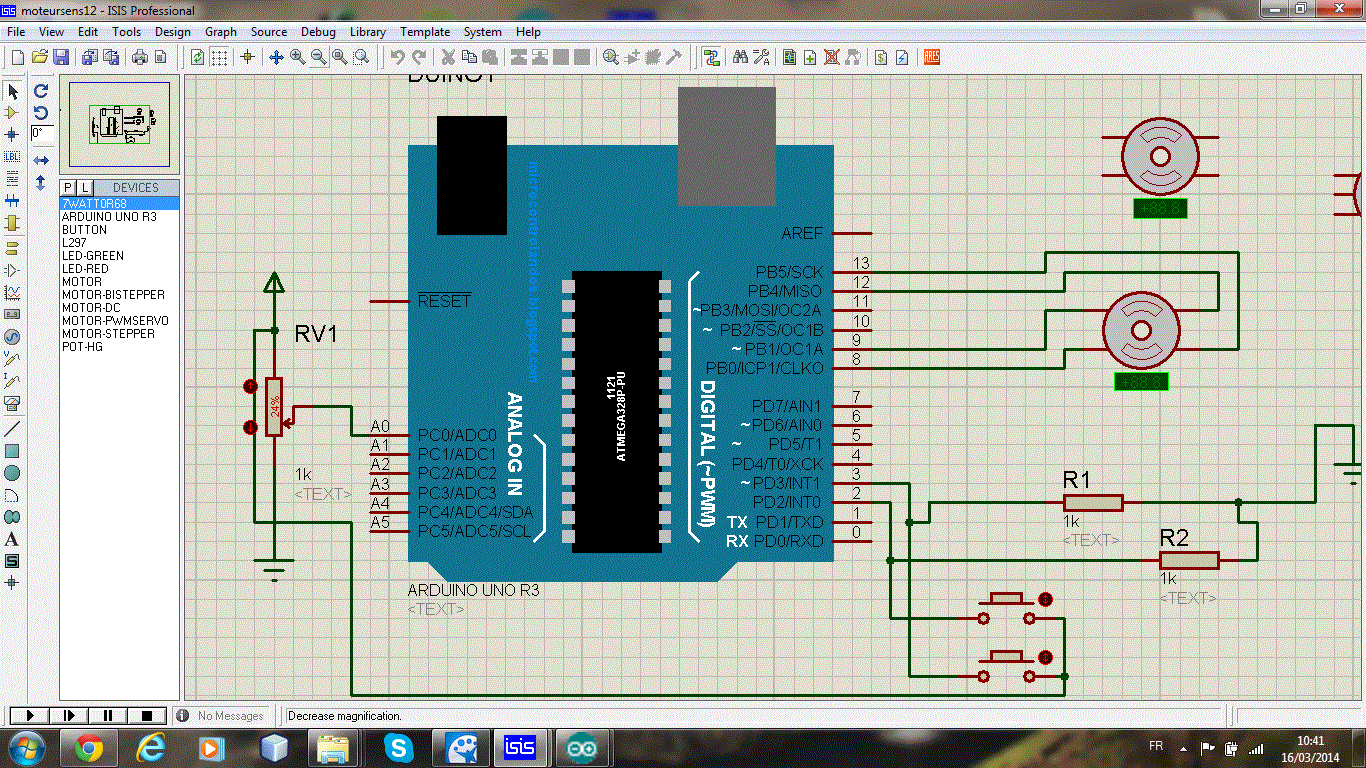1366x768 pixels.
Task: Transfer the netlist to ARES
Action: tap(930, 57)
